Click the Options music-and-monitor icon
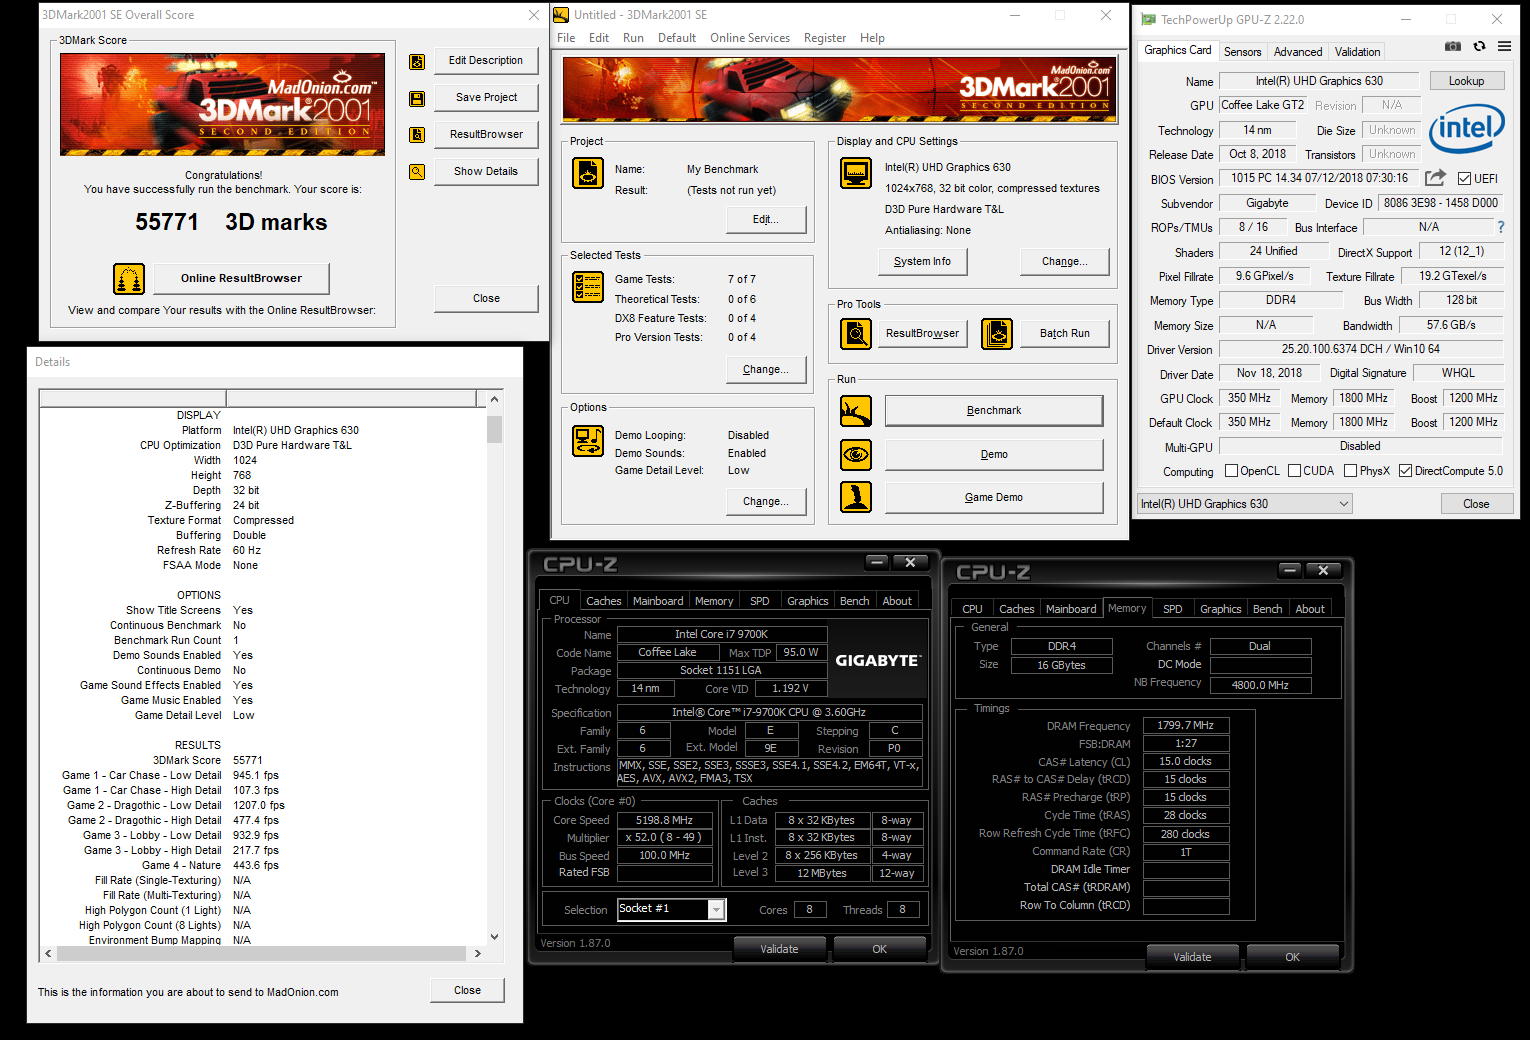The width and height of the screenshot is (1530, 1040). tap(588, 440)
